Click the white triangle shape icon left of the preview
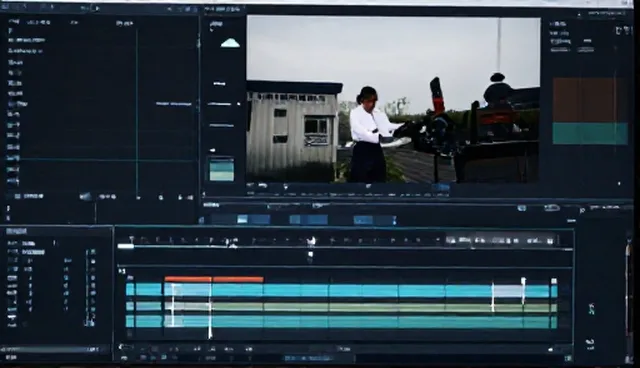Image resolution: width=640 pixels, height=368 pixels. 230,43
